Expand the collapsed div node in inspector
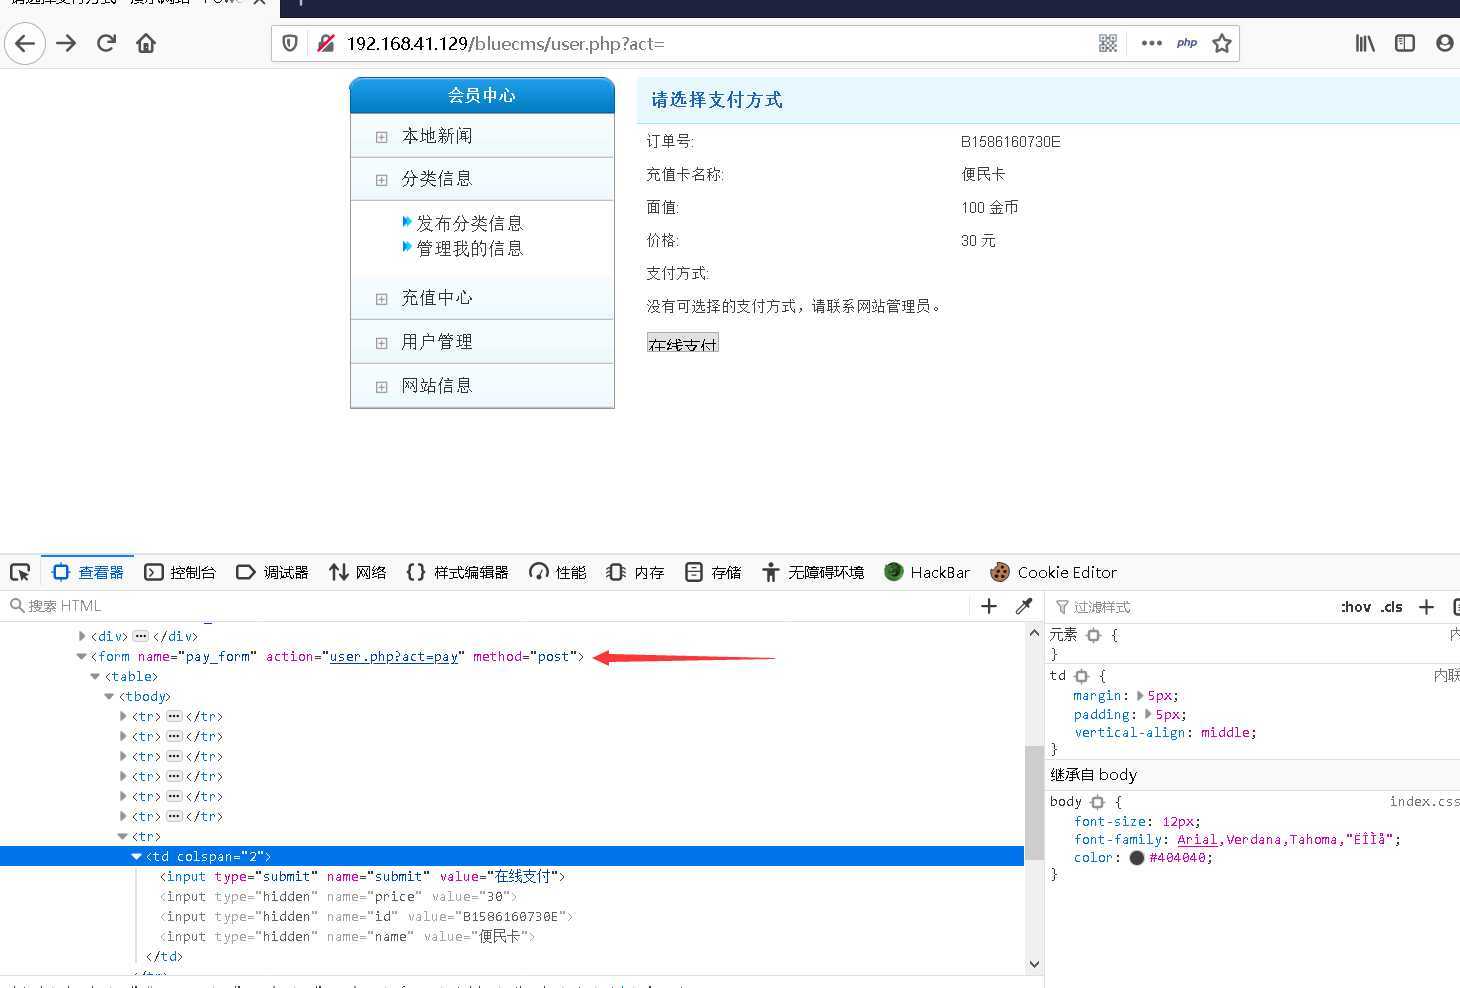 pos(82,636)
